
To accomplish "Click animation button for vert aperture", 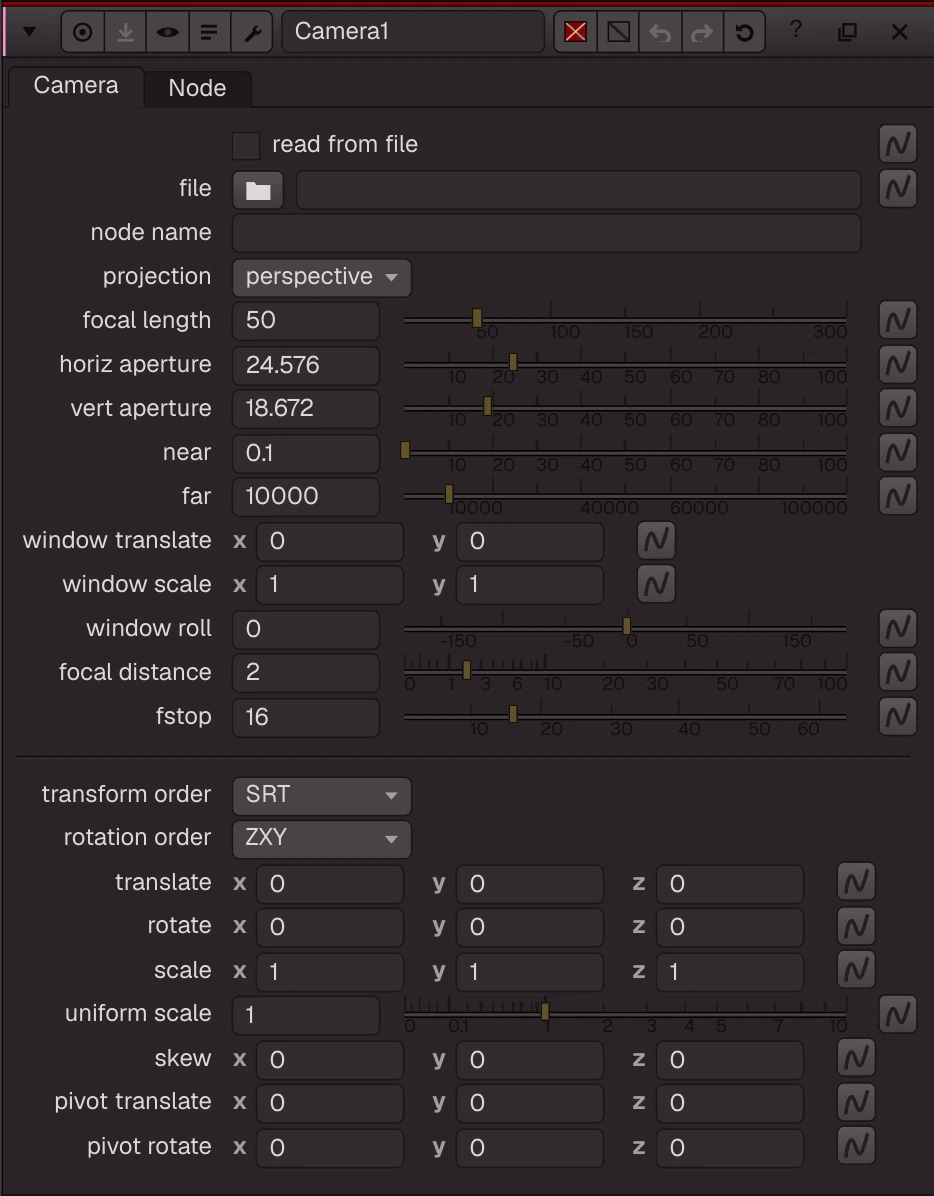I will pyautogui.click(x=897, y=408).
